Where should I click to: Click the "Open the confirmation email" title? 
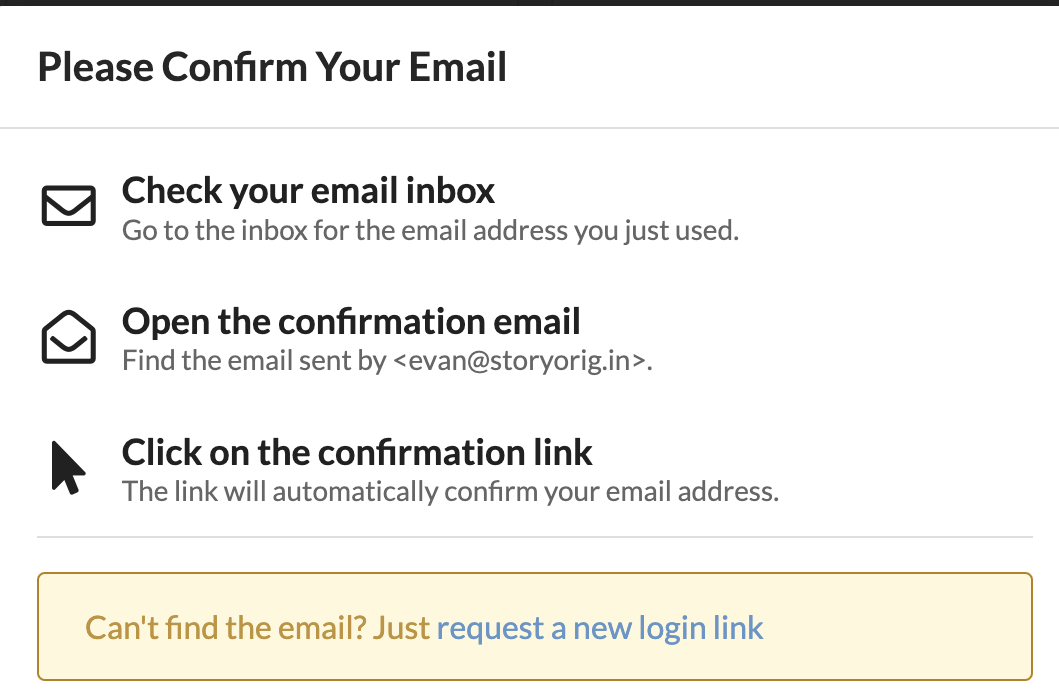point(351,321)
